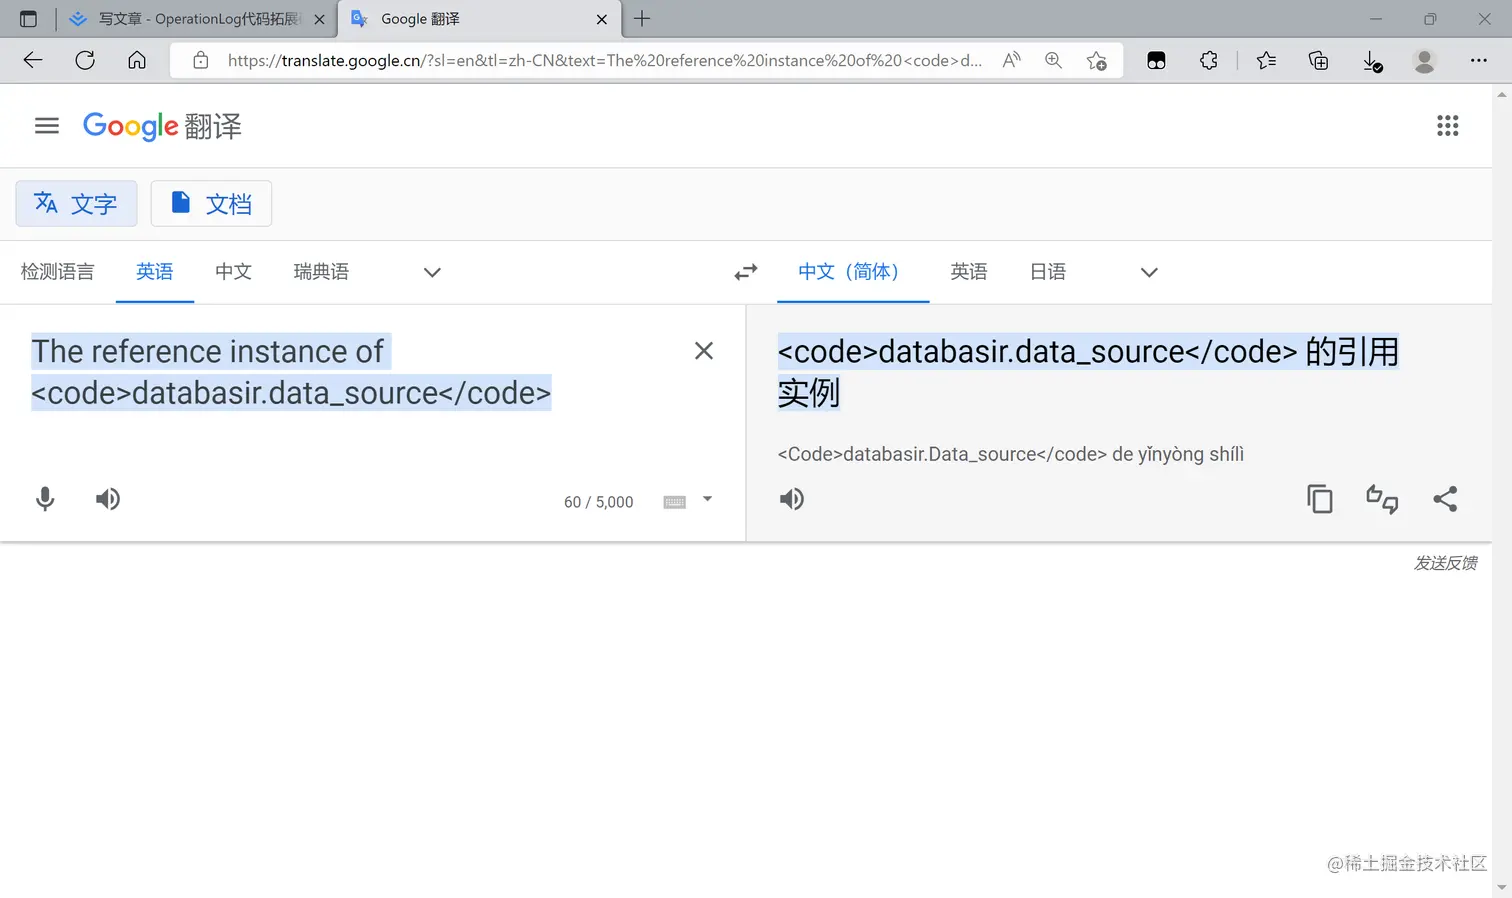Open the zoom magnifier in address bar

click(1053, 60)
